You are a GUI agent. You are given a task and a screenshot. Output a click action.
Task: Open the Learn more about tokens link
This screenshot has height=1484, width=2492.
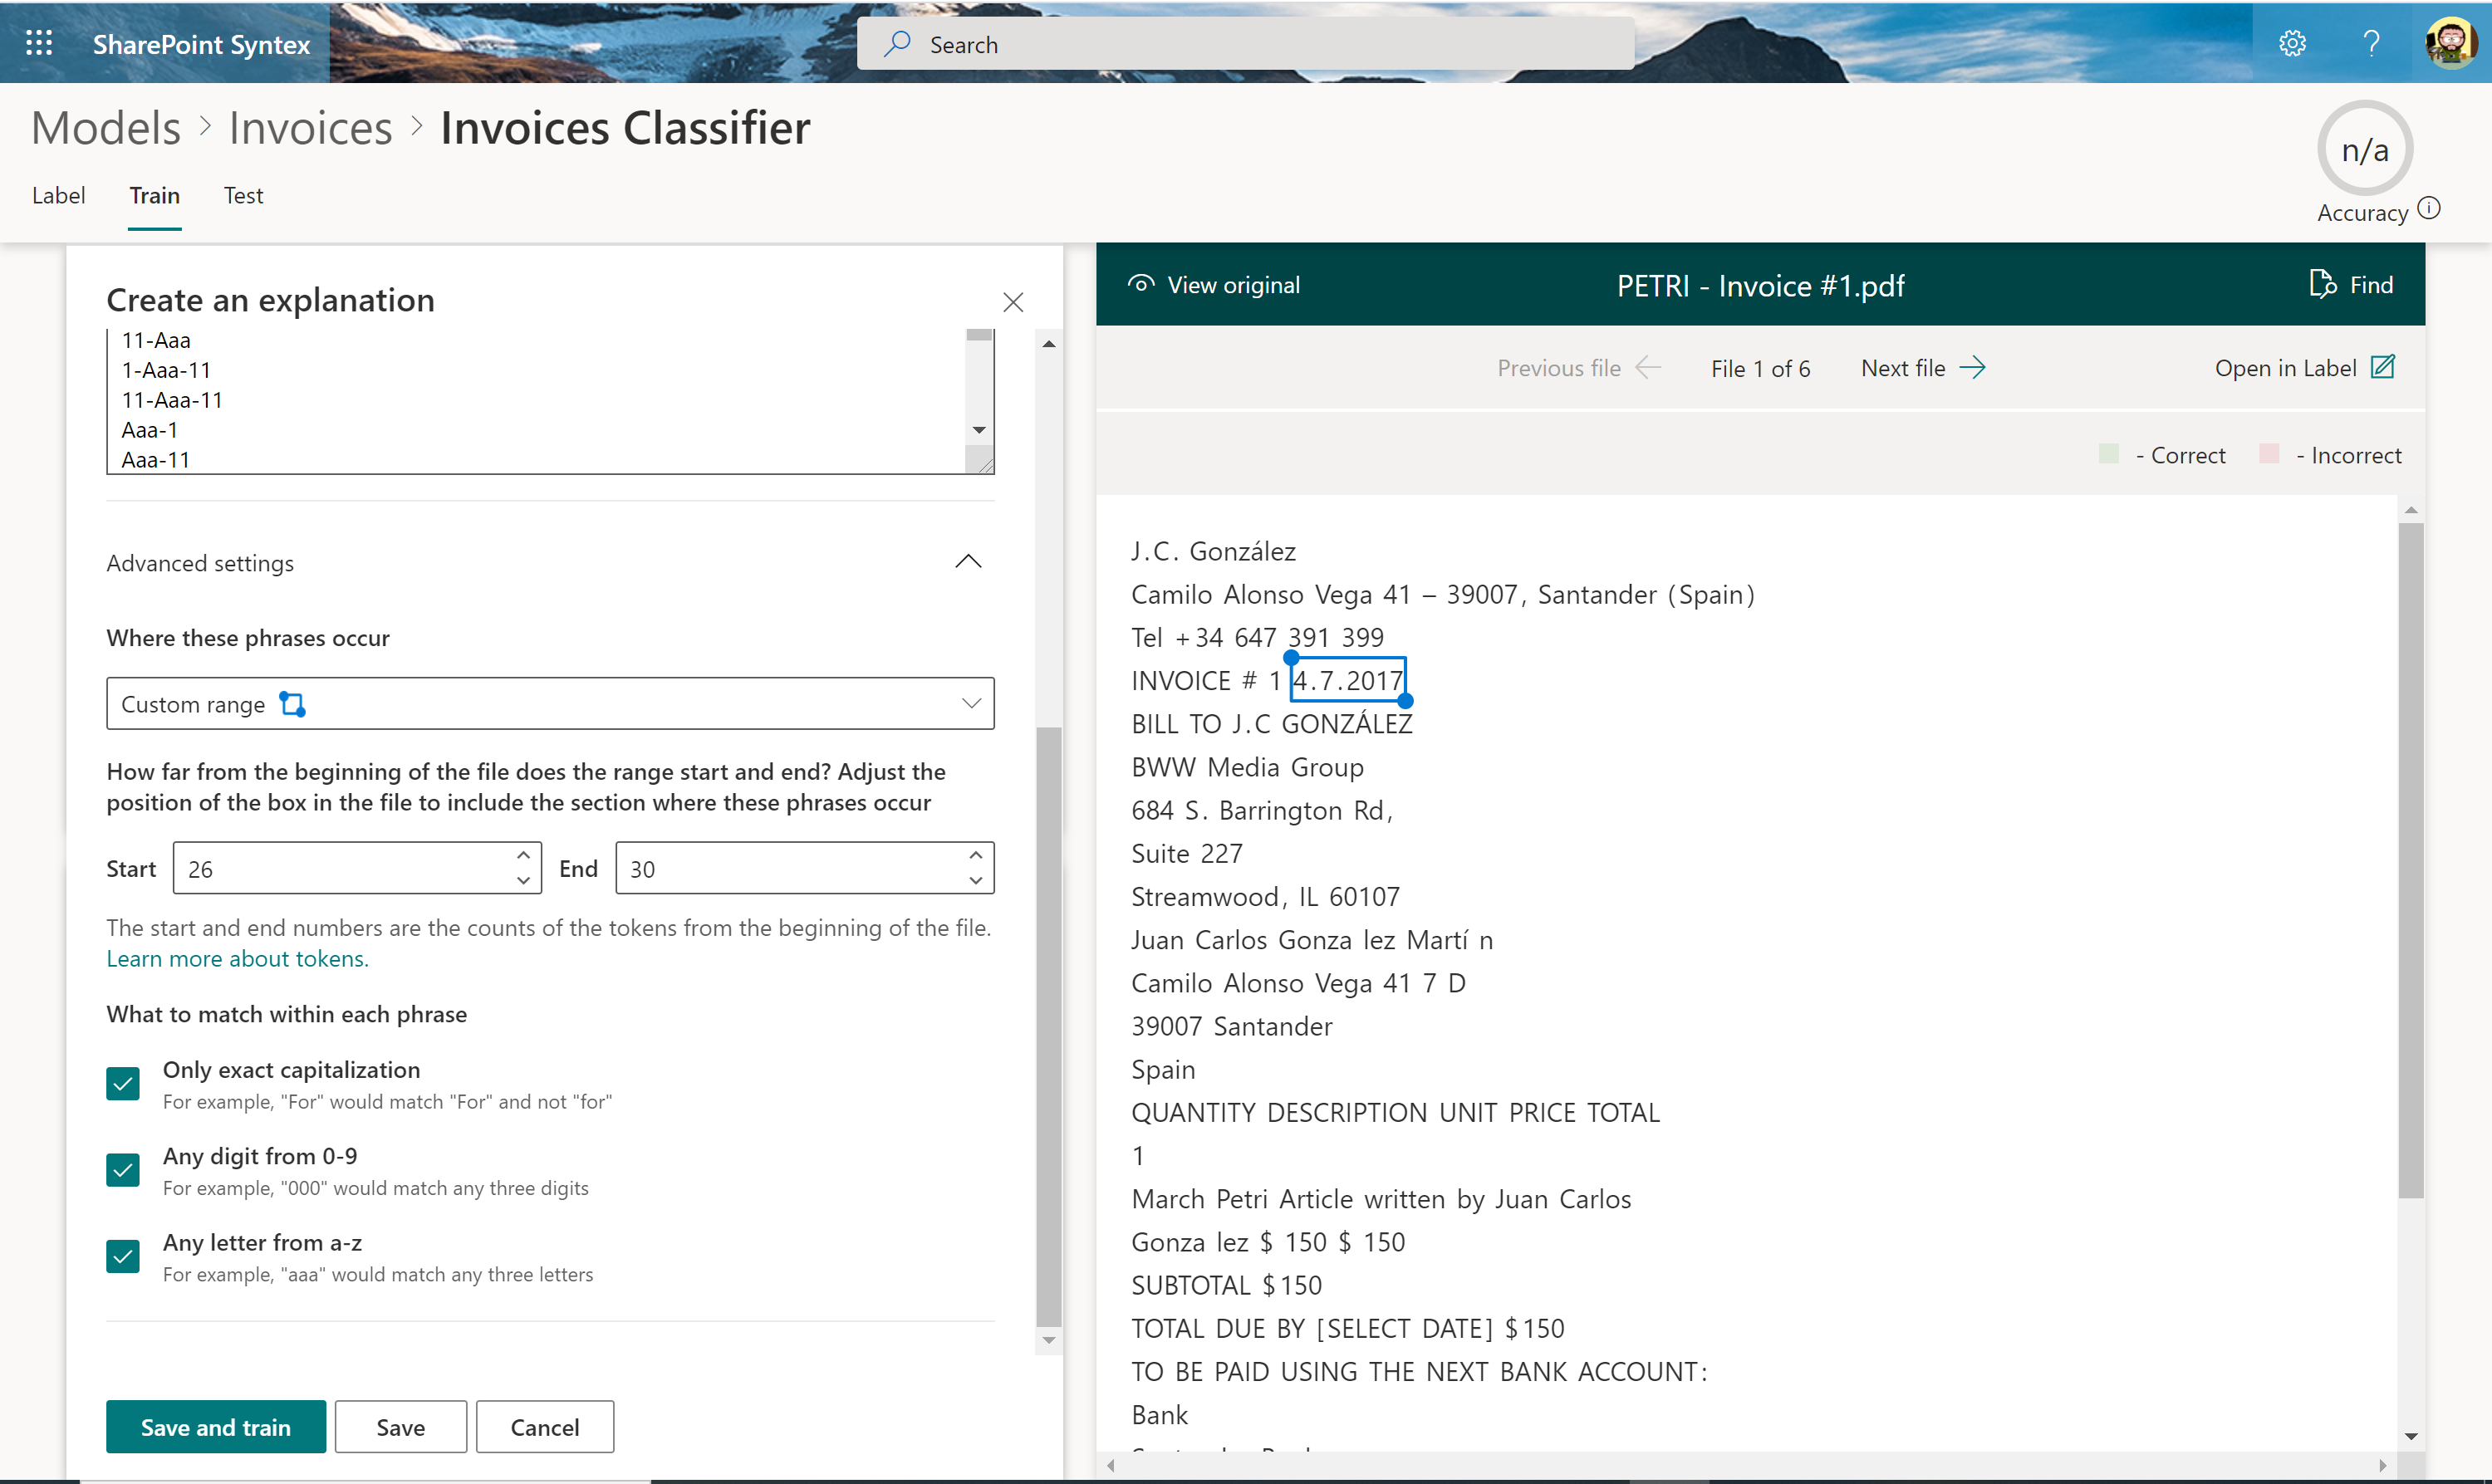coord(237,958)
